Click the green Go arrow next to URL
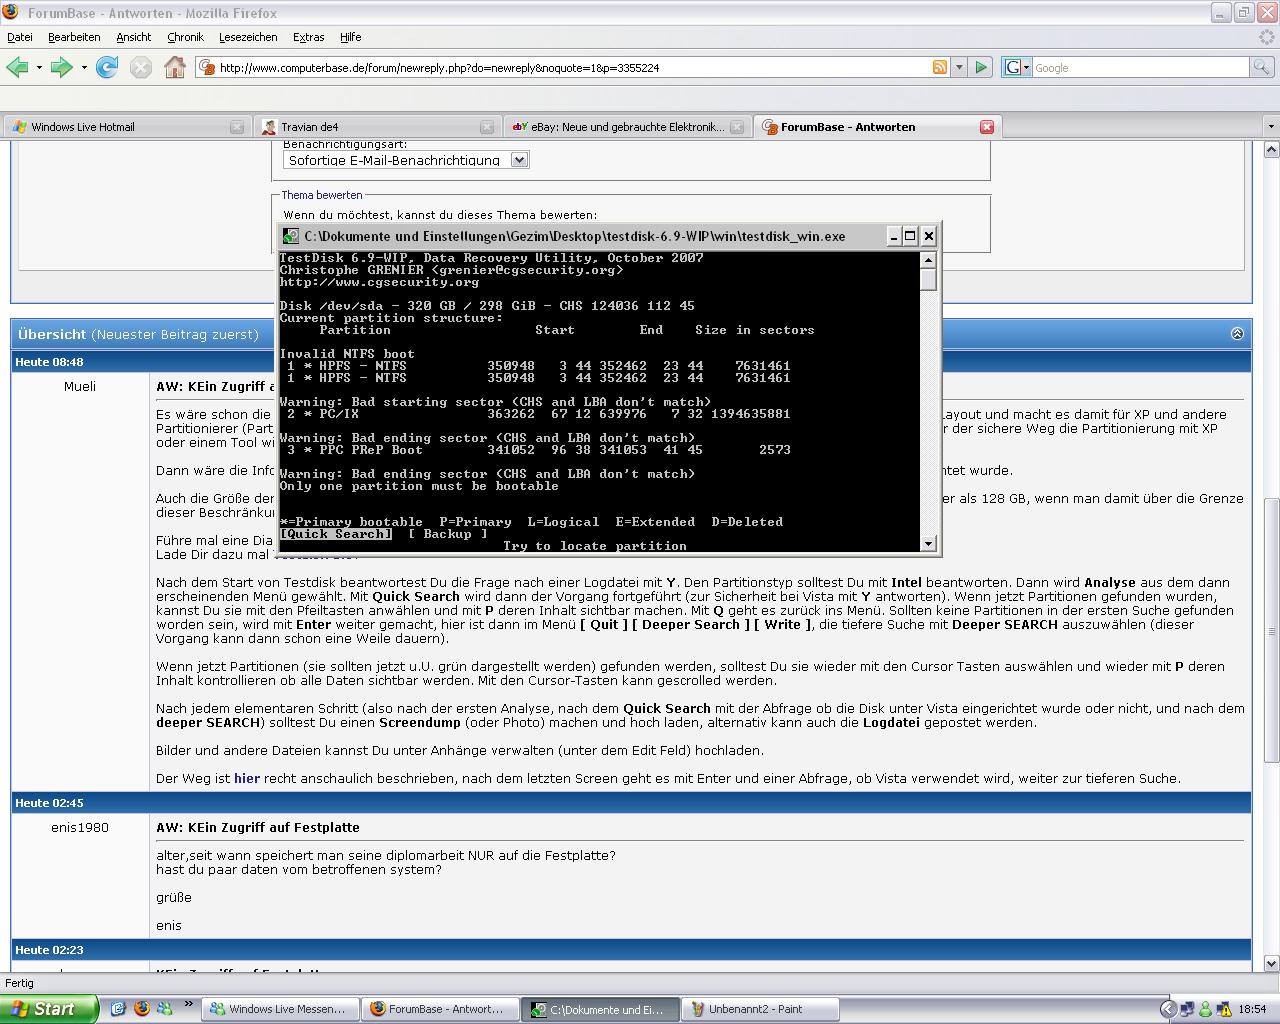This screenshot has width=1280, height=1024. [x=981, y=67]
